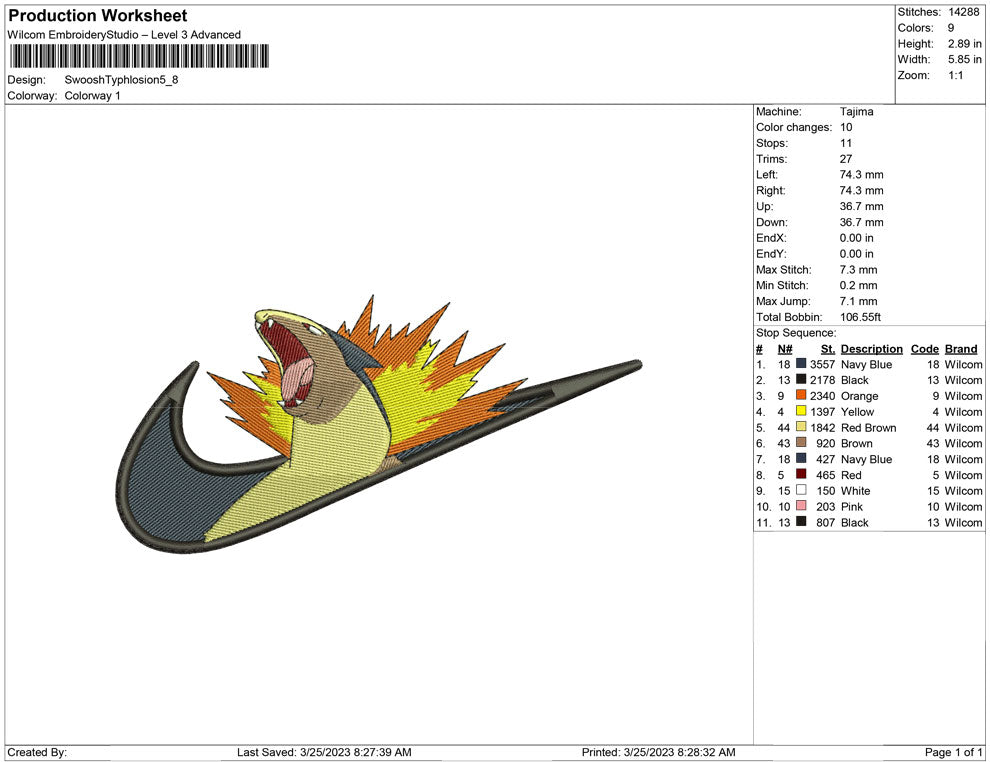
Task: Click the Width value 5.85 in
Action: click(964, 59)
